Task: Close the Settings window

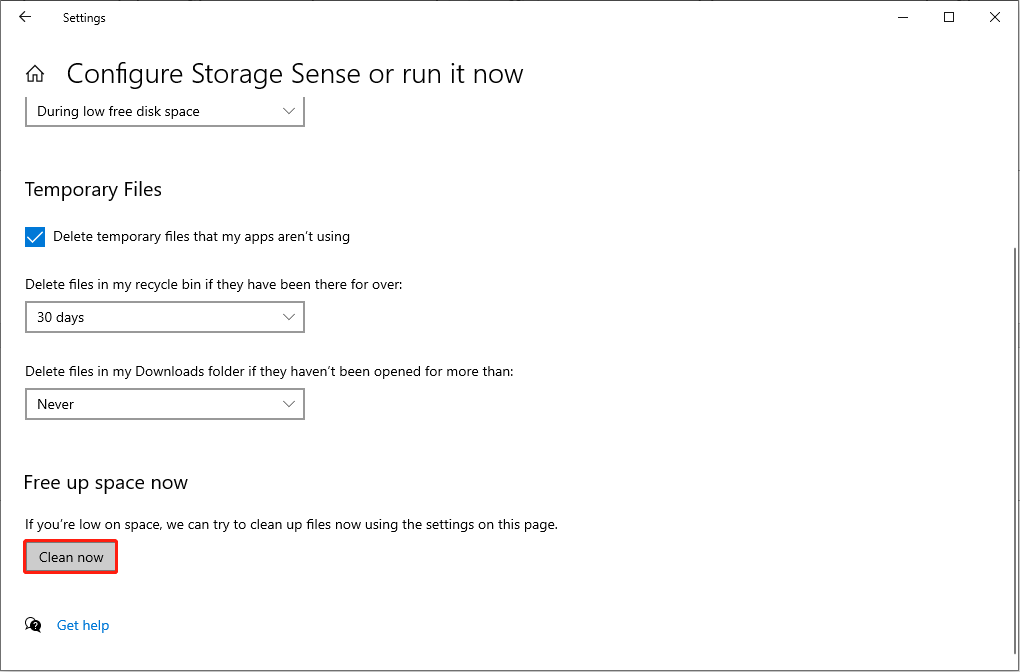Action: click(x=994, y=18)
